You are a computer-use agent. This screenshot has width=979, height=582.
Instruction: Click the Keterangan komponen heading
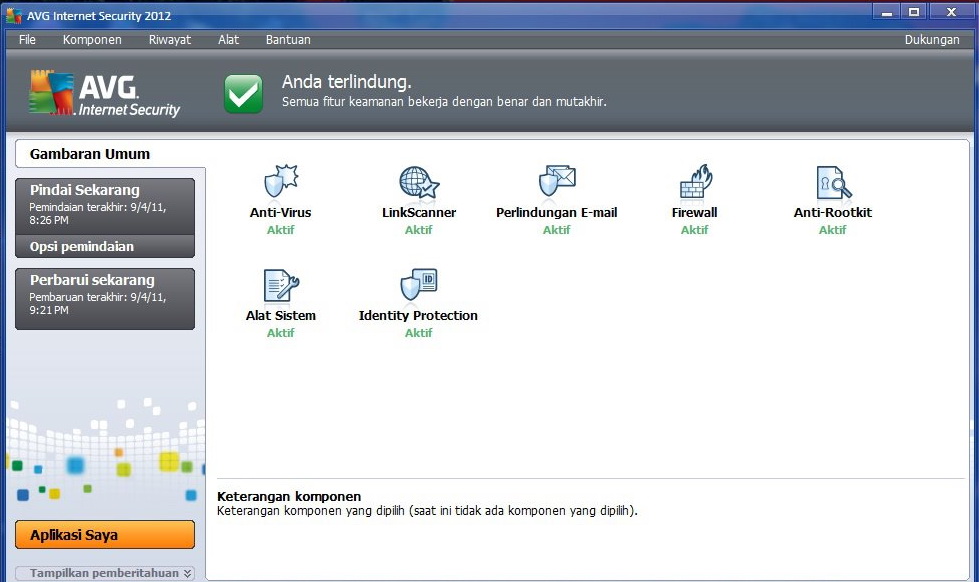point(289,496)
